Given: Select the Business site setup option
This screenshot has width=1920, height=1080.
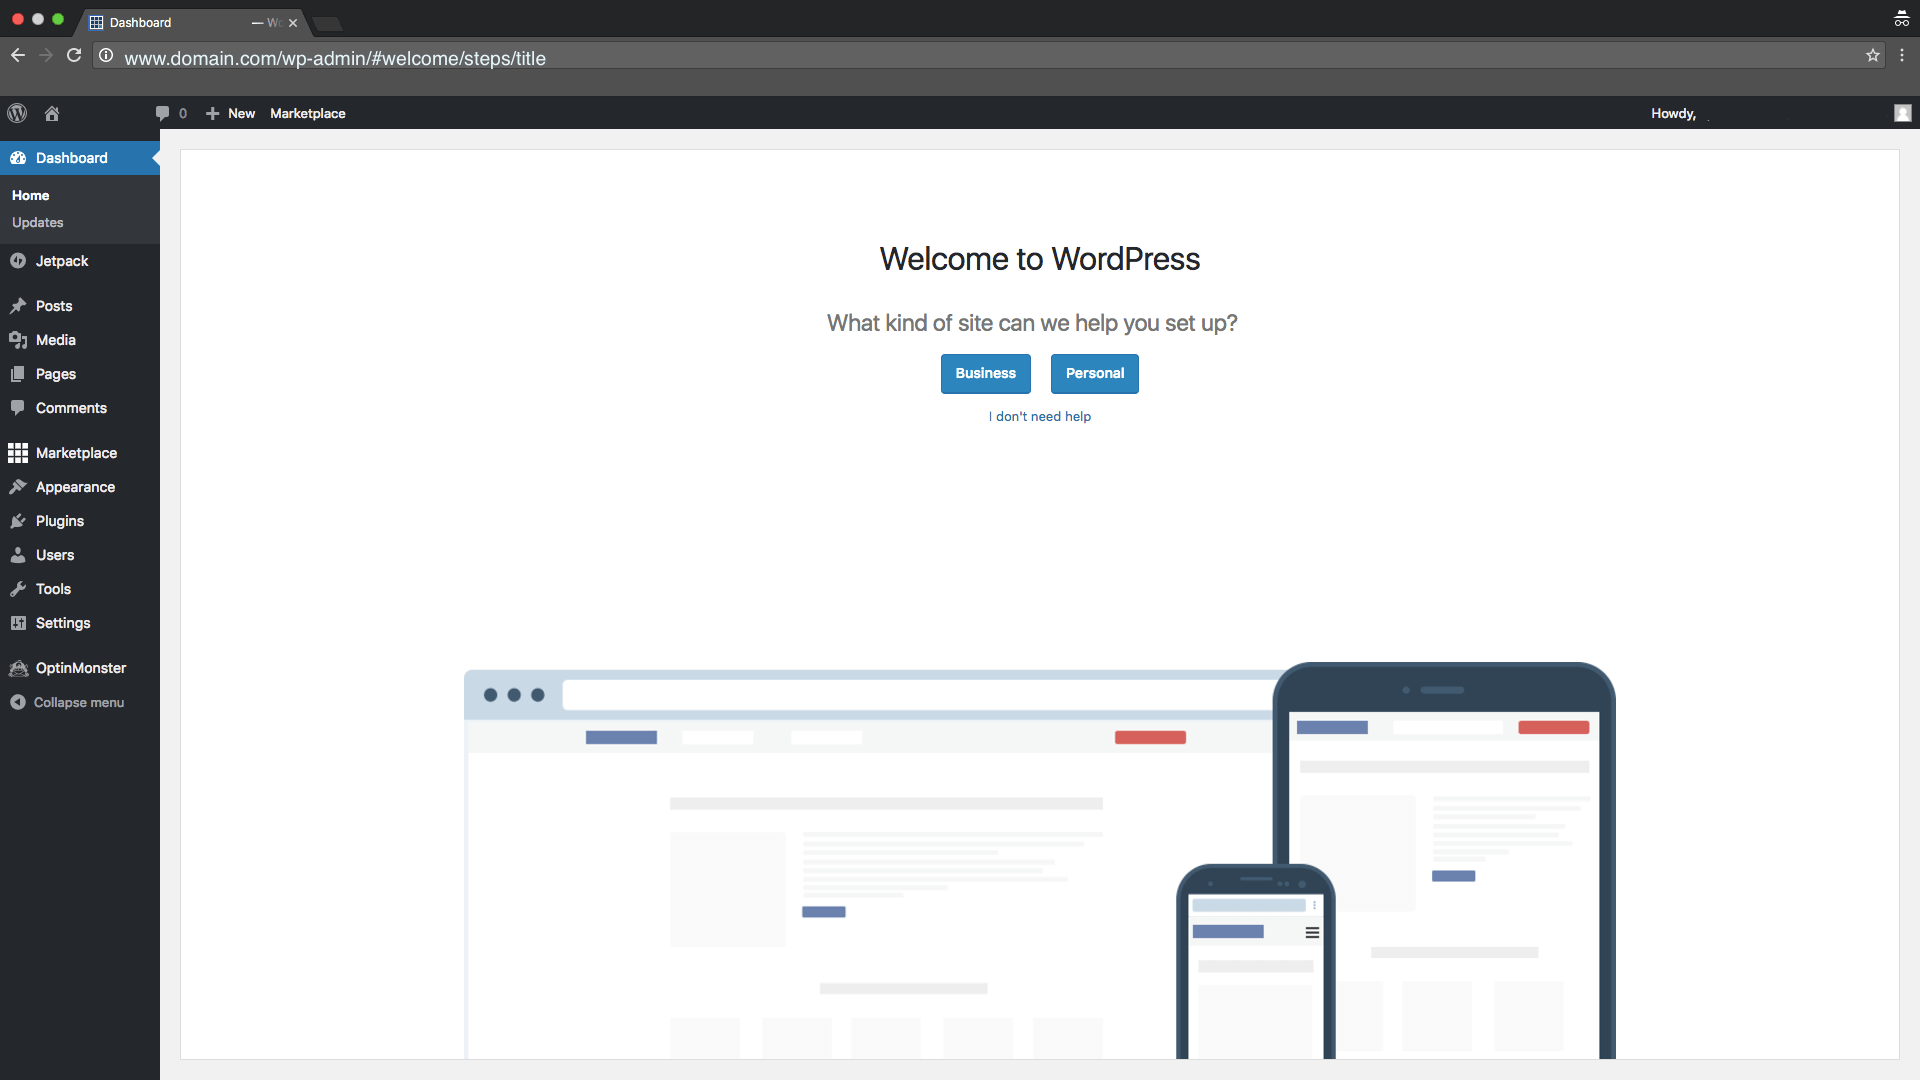Looking at the screenshot, I should pos(985,373).
